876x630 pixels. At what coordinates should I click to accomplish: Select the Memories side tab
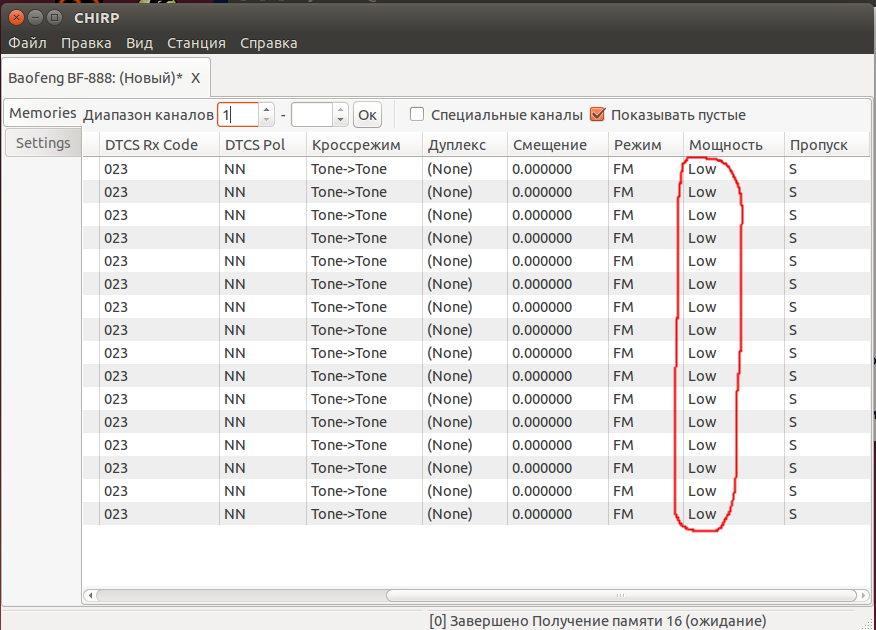[x=43, y=113]
